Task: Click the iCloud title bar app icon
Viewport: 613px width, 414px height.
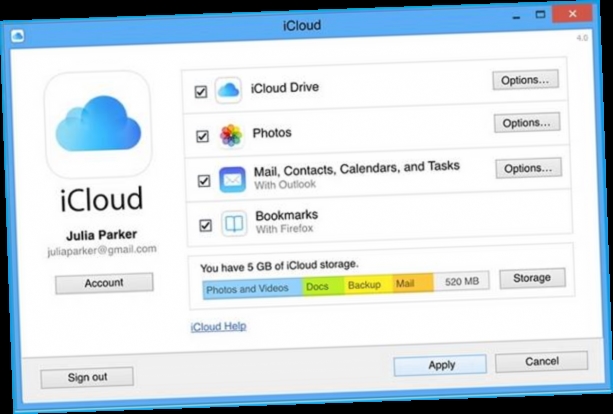Action: tap(18, 36)
